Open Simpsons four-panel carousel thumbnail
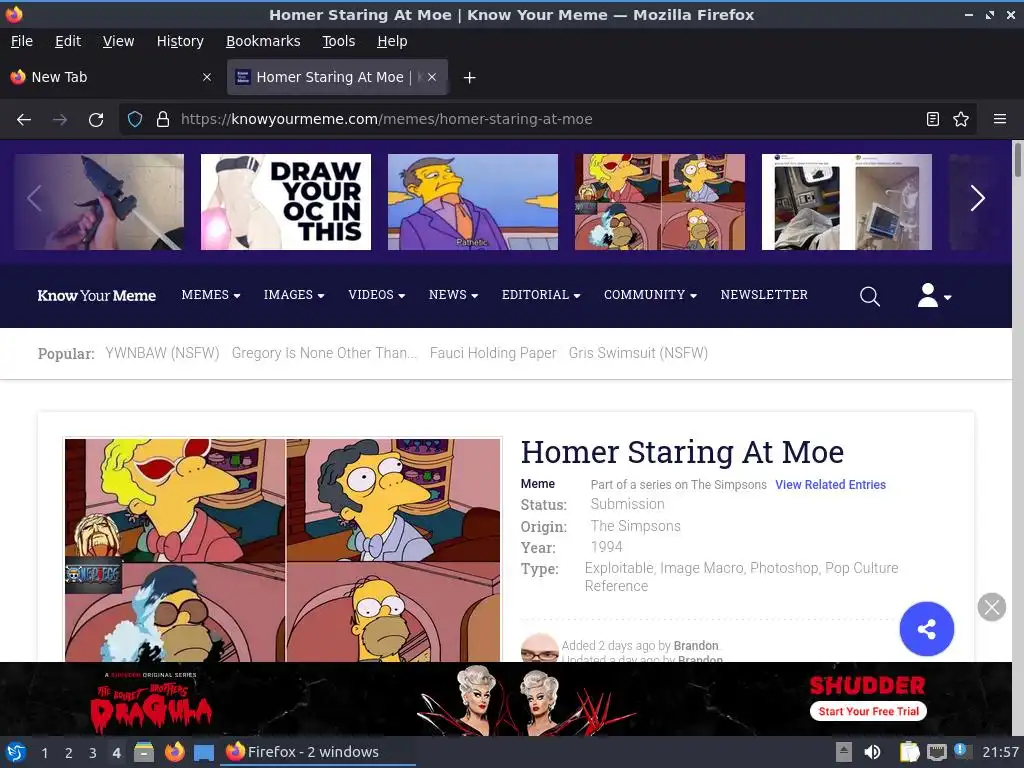This screenshot has height=768, width=1024. click(x=660, y=202)
